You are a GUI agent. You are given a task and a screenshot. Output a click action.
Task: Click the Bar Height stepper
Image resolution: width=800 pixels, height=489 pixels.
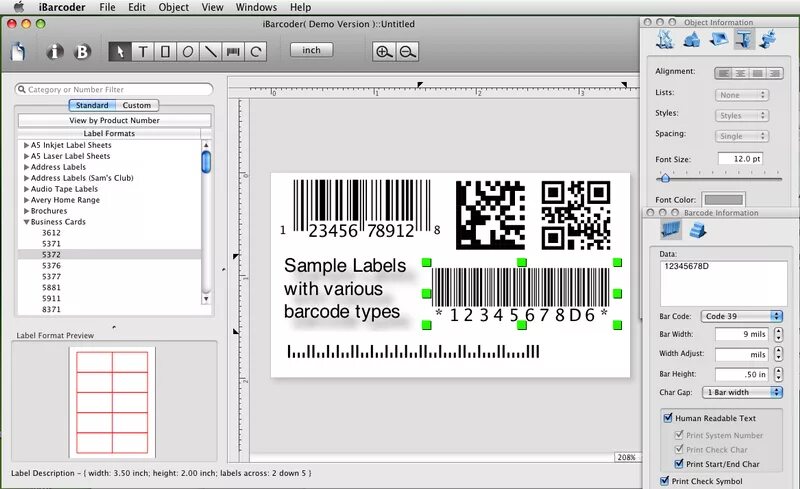pyautogui.click(x=778, y=374)
